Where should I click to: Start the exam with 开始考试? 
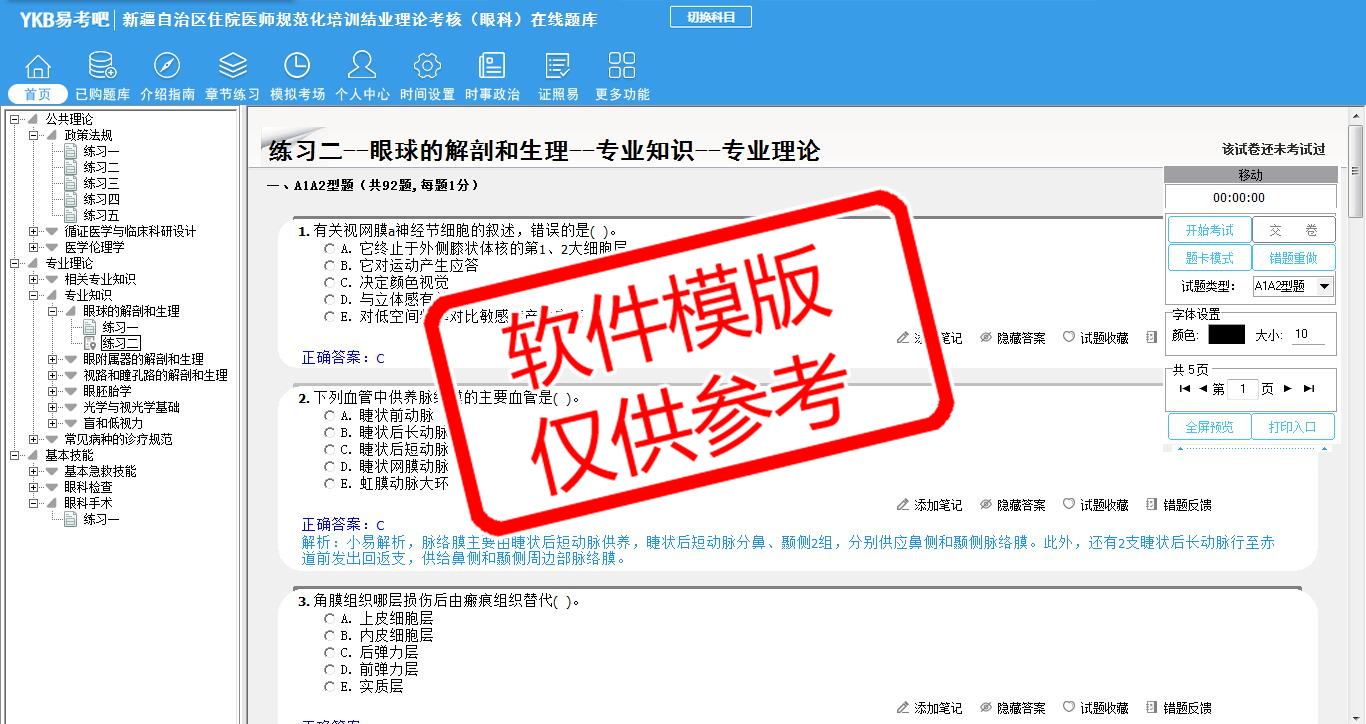tap(1209, 230)
